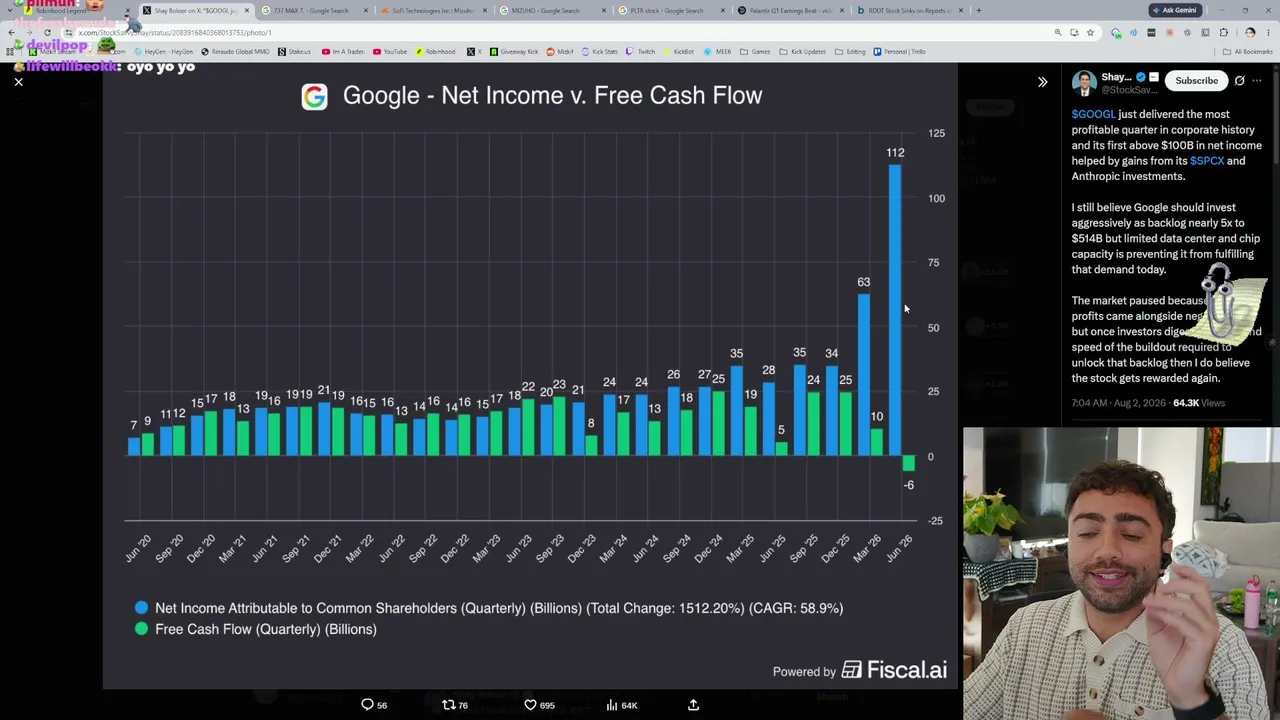Open the Chrome three-dot menu
This screenshot has width=1280, height=720.
(1268, 32)
